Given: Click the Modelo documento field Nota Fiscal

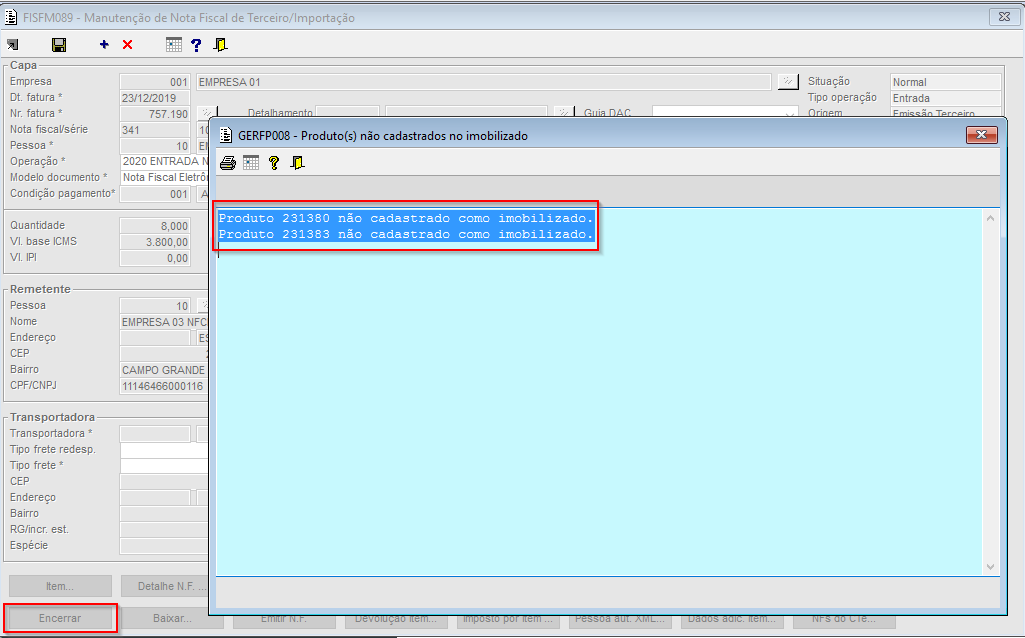Looking at the screenshot, I should point(164,178).
